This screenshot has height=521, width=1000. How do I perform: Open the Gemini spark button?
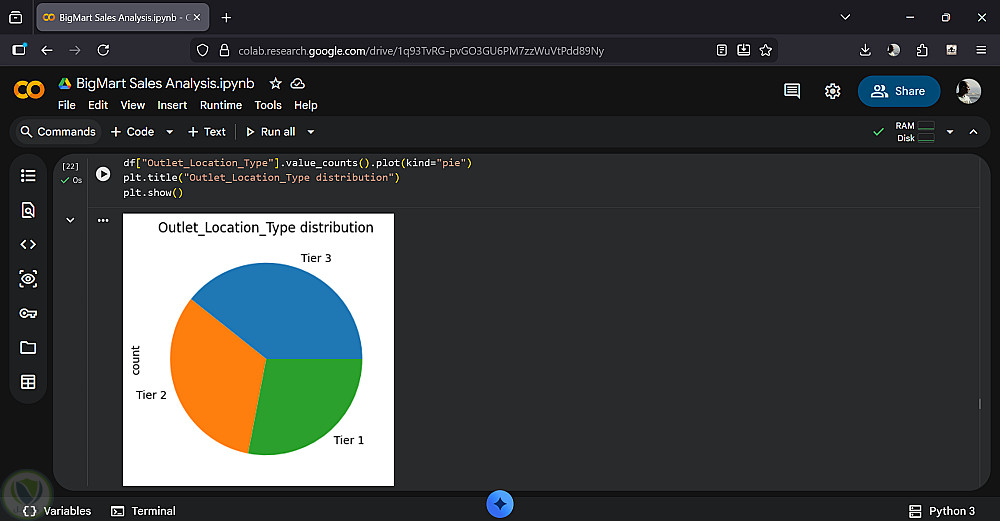(x=500, y=504)
